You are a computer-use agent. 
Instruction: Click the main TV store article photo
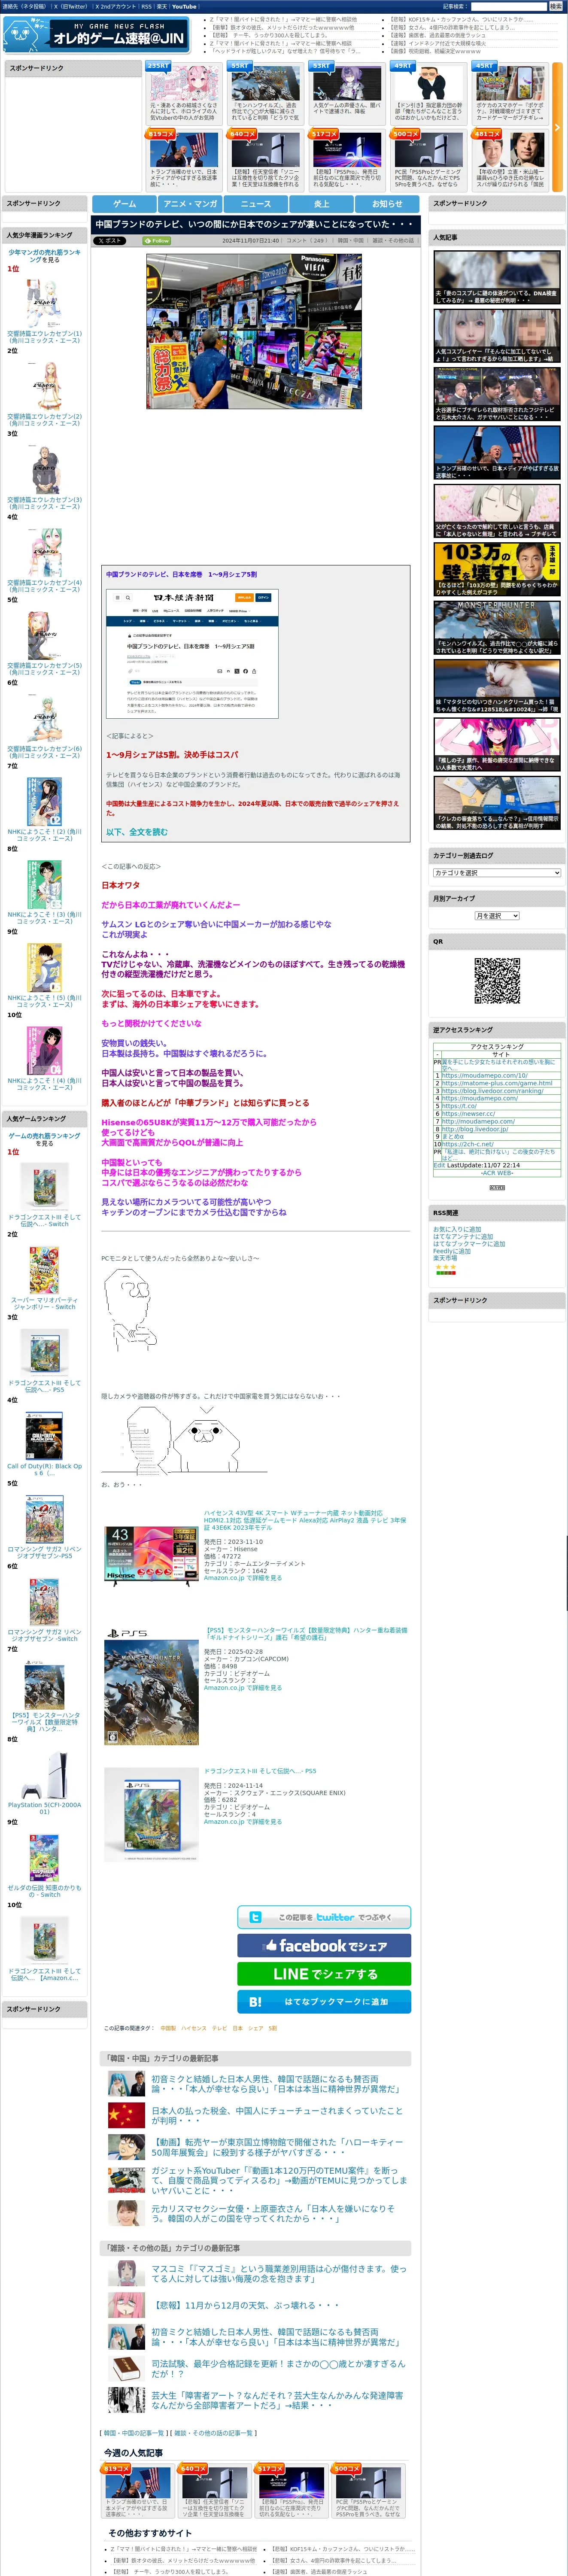pos(254,331)
